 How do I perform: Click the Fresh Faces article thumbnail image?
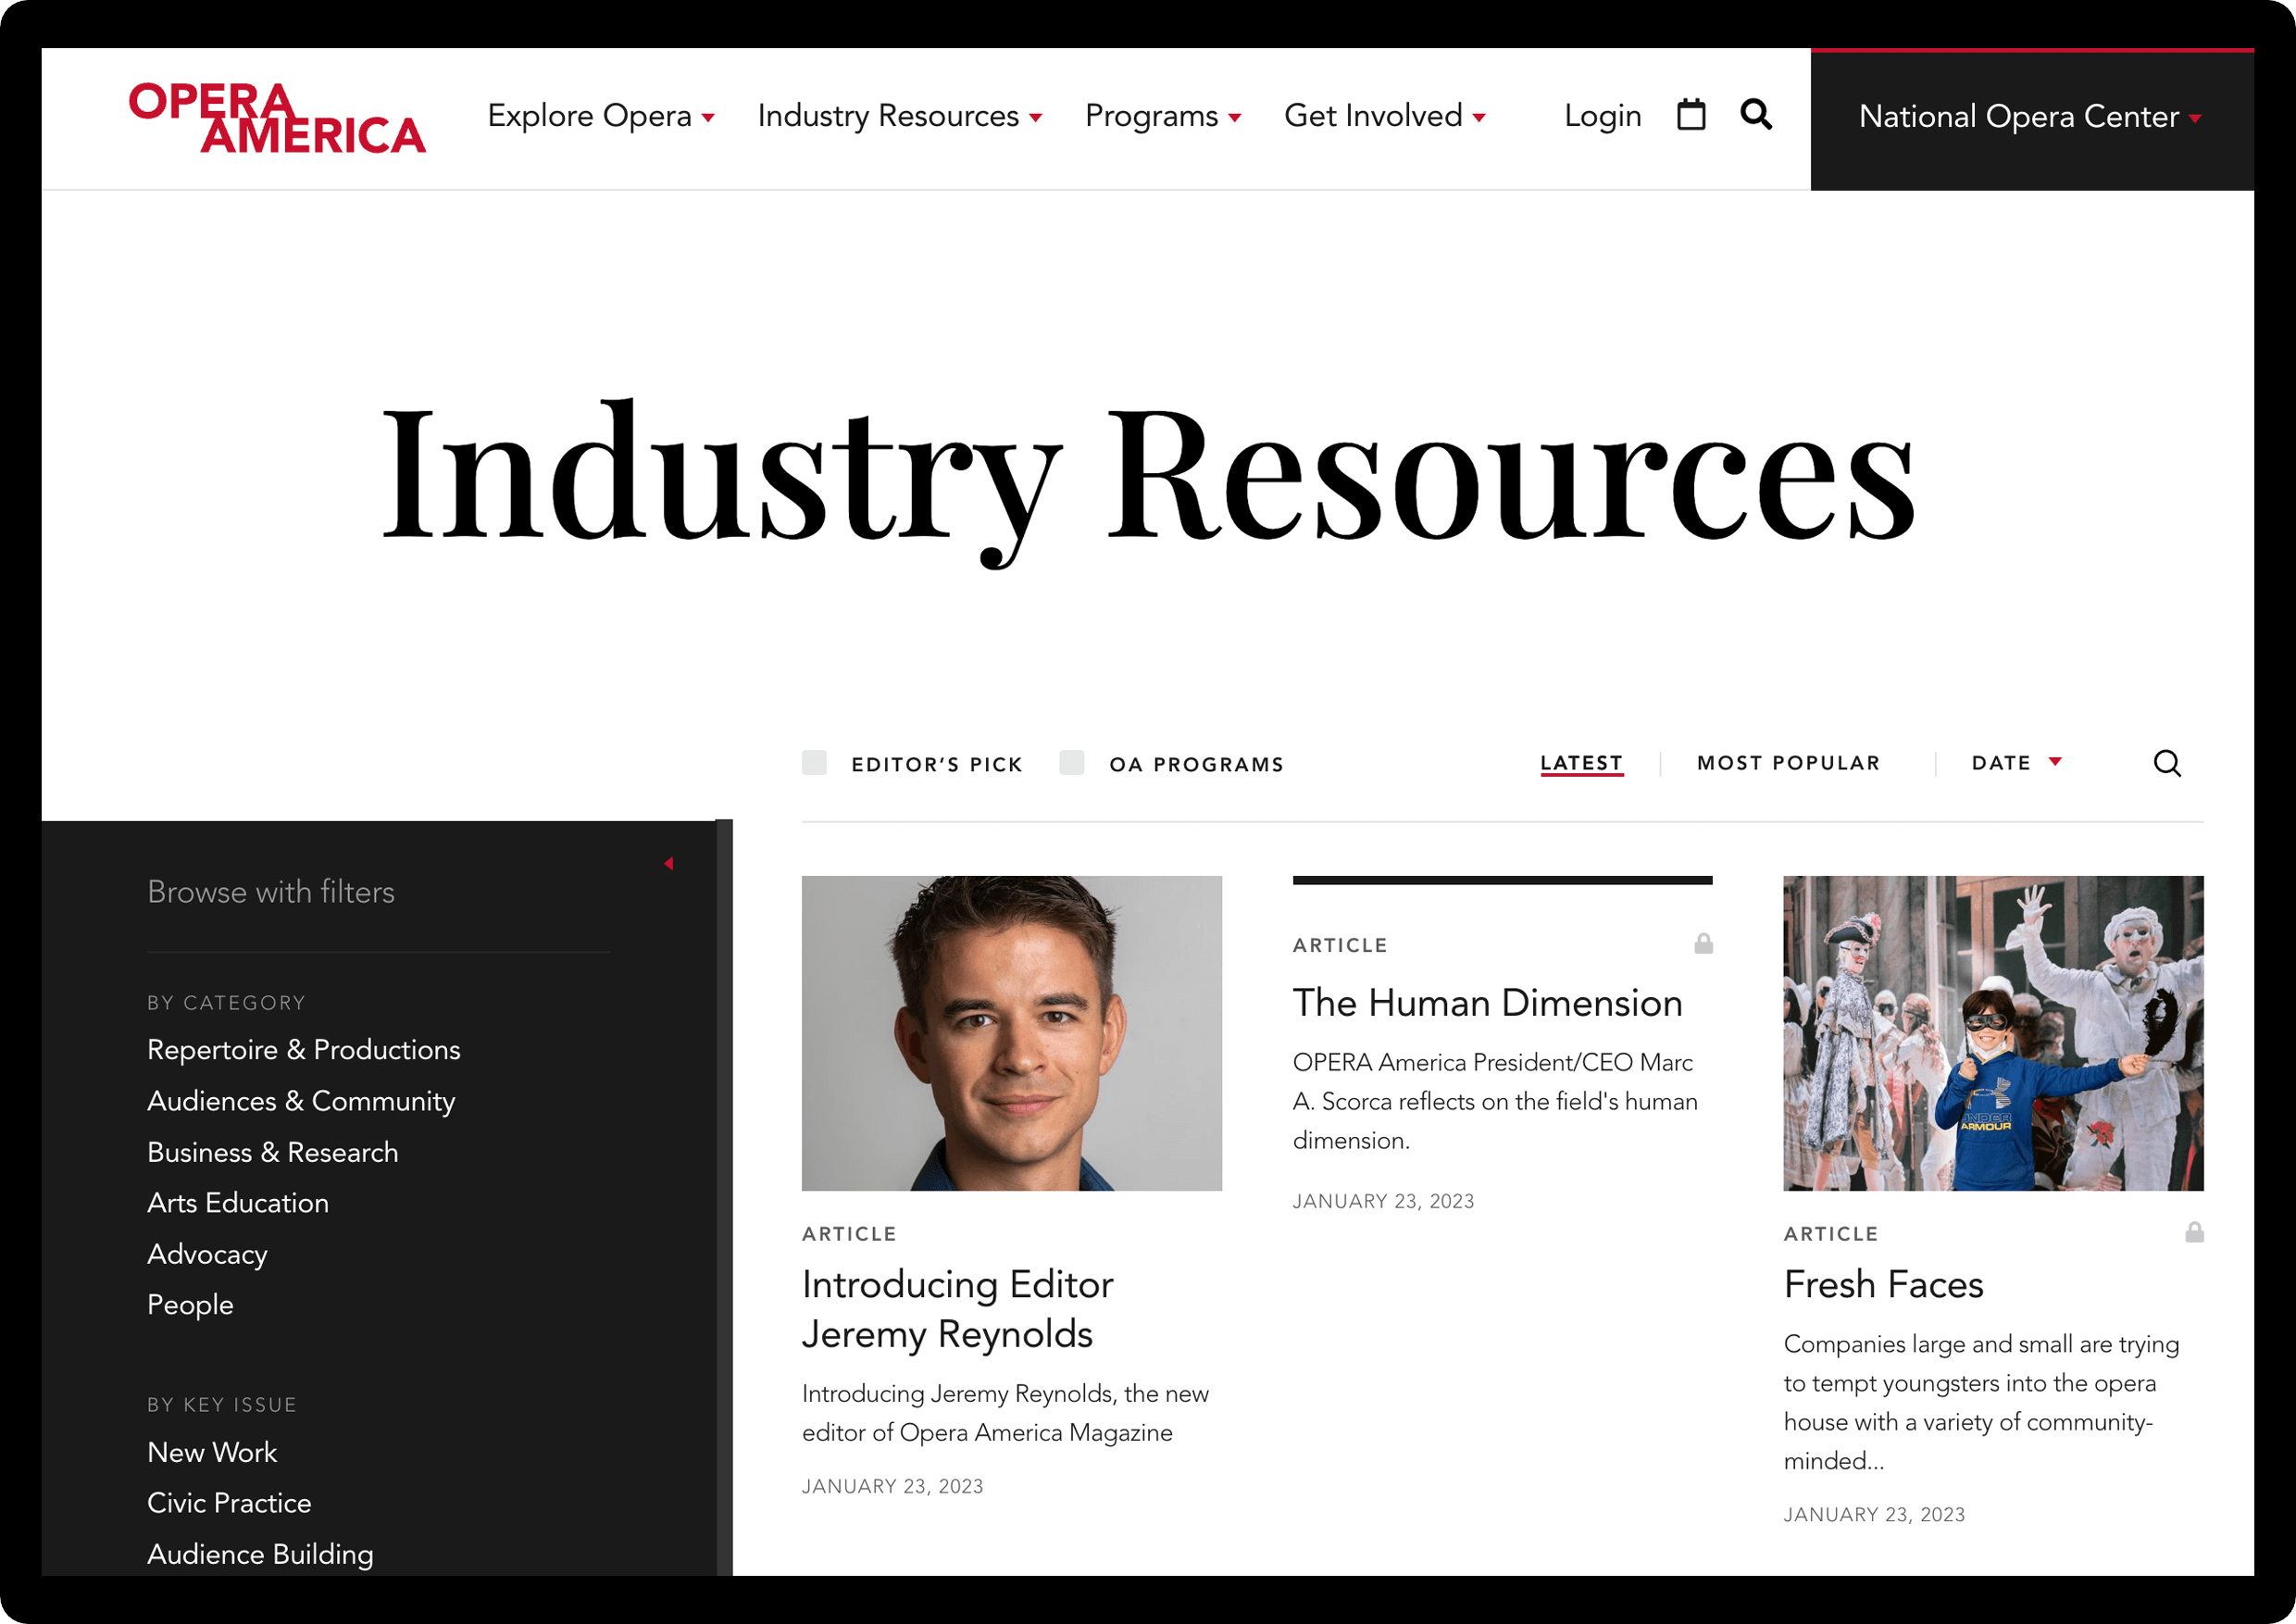pyautogui.click(x=1993, y=1034)
